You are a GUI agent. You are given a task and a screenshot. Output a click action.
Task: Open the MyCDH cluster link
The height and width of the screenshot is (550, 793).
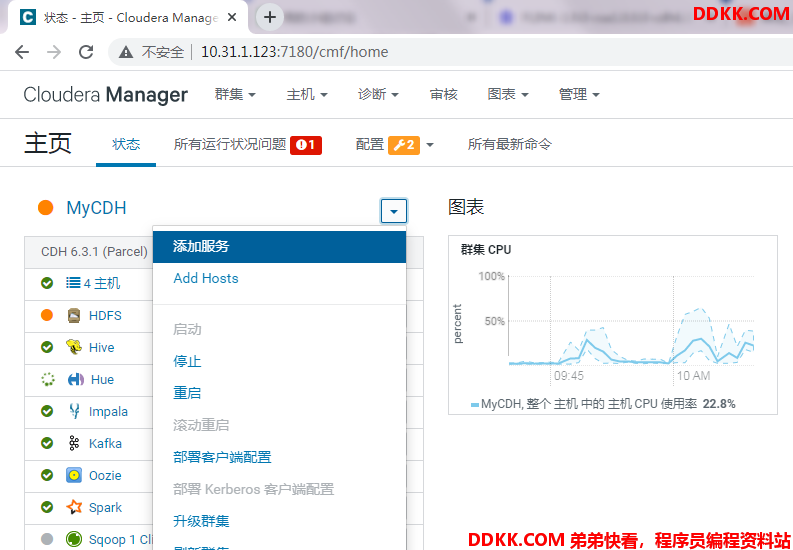point(96,208)
